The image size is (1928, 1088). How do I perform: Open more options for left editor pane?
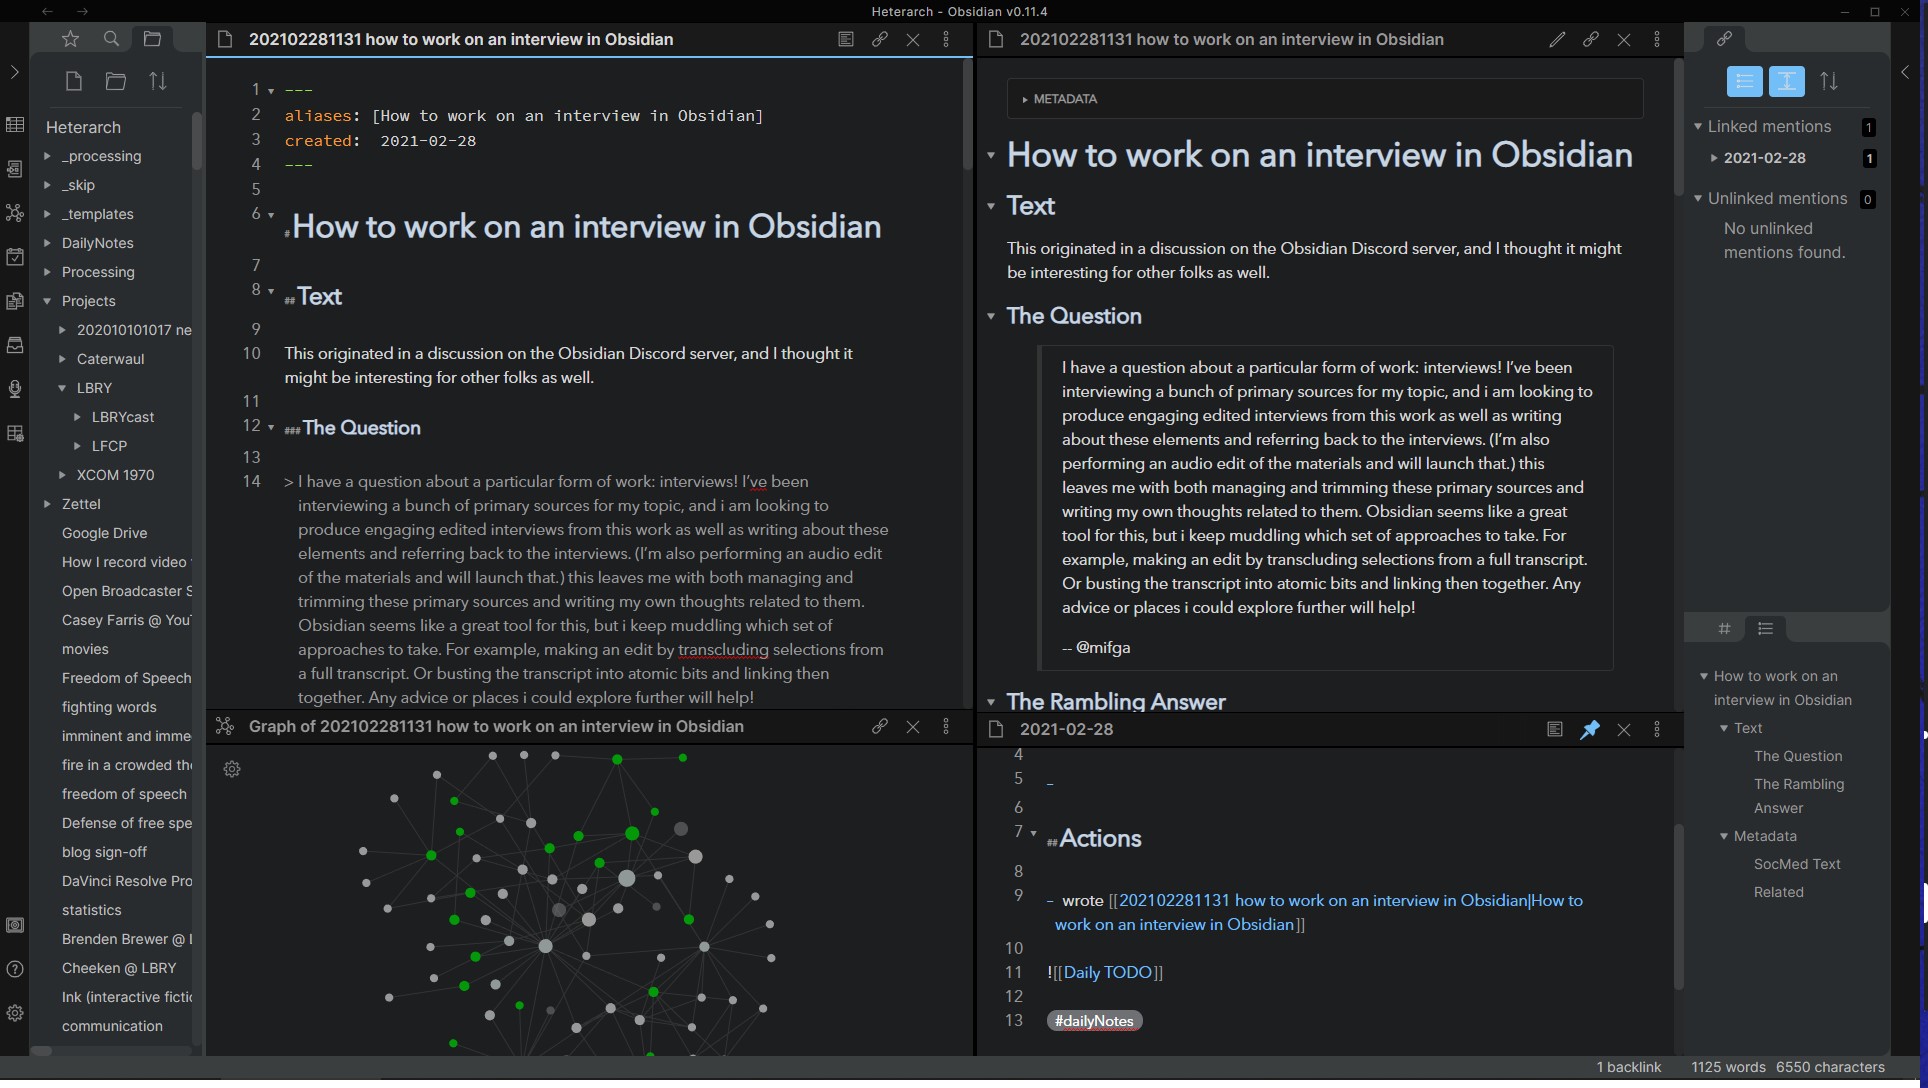[x=946, y=40]
